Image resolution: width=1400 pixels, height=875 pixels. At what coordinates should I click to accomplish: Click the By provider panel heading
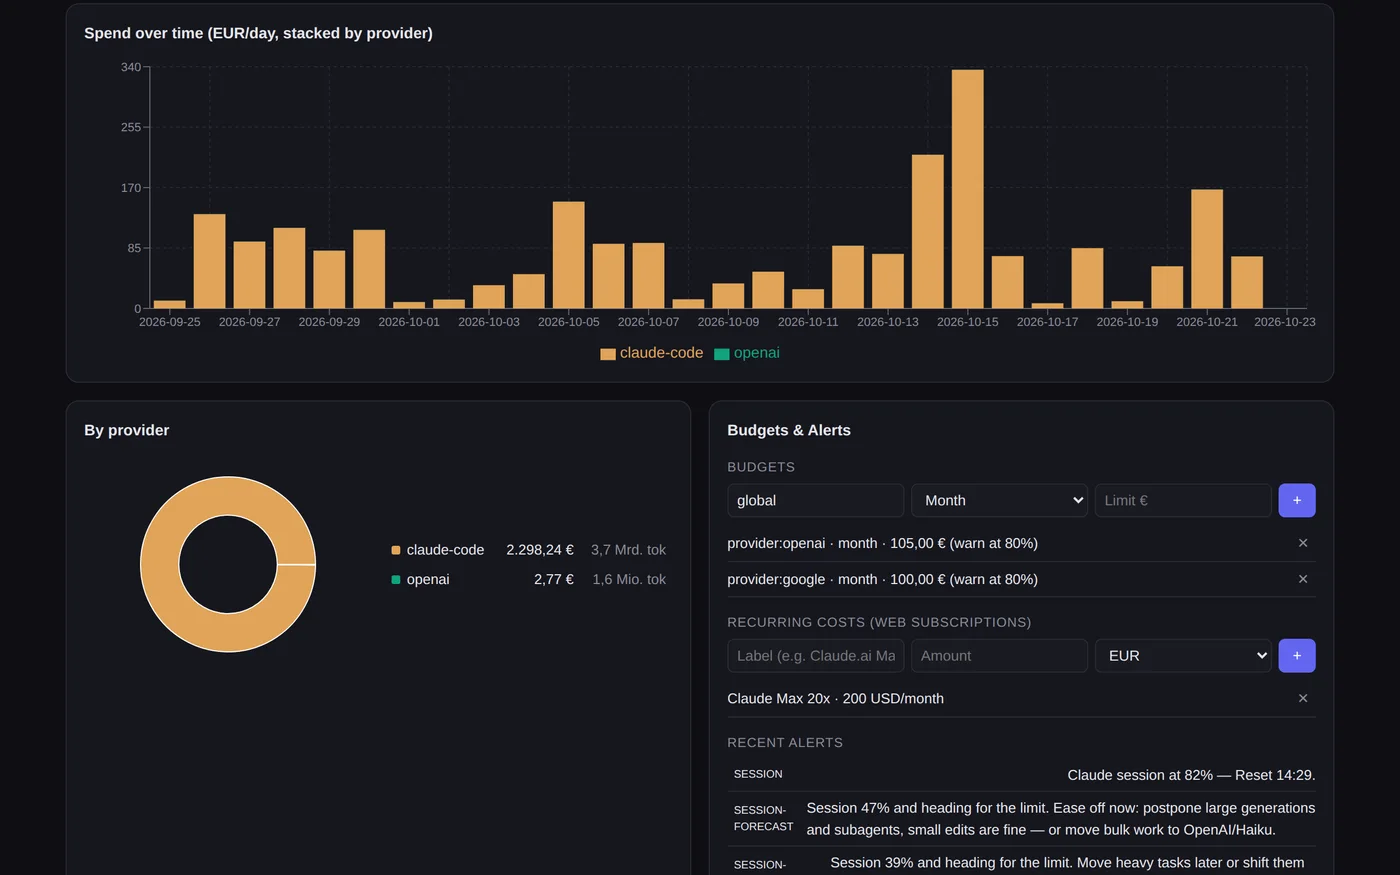[127, 430]
